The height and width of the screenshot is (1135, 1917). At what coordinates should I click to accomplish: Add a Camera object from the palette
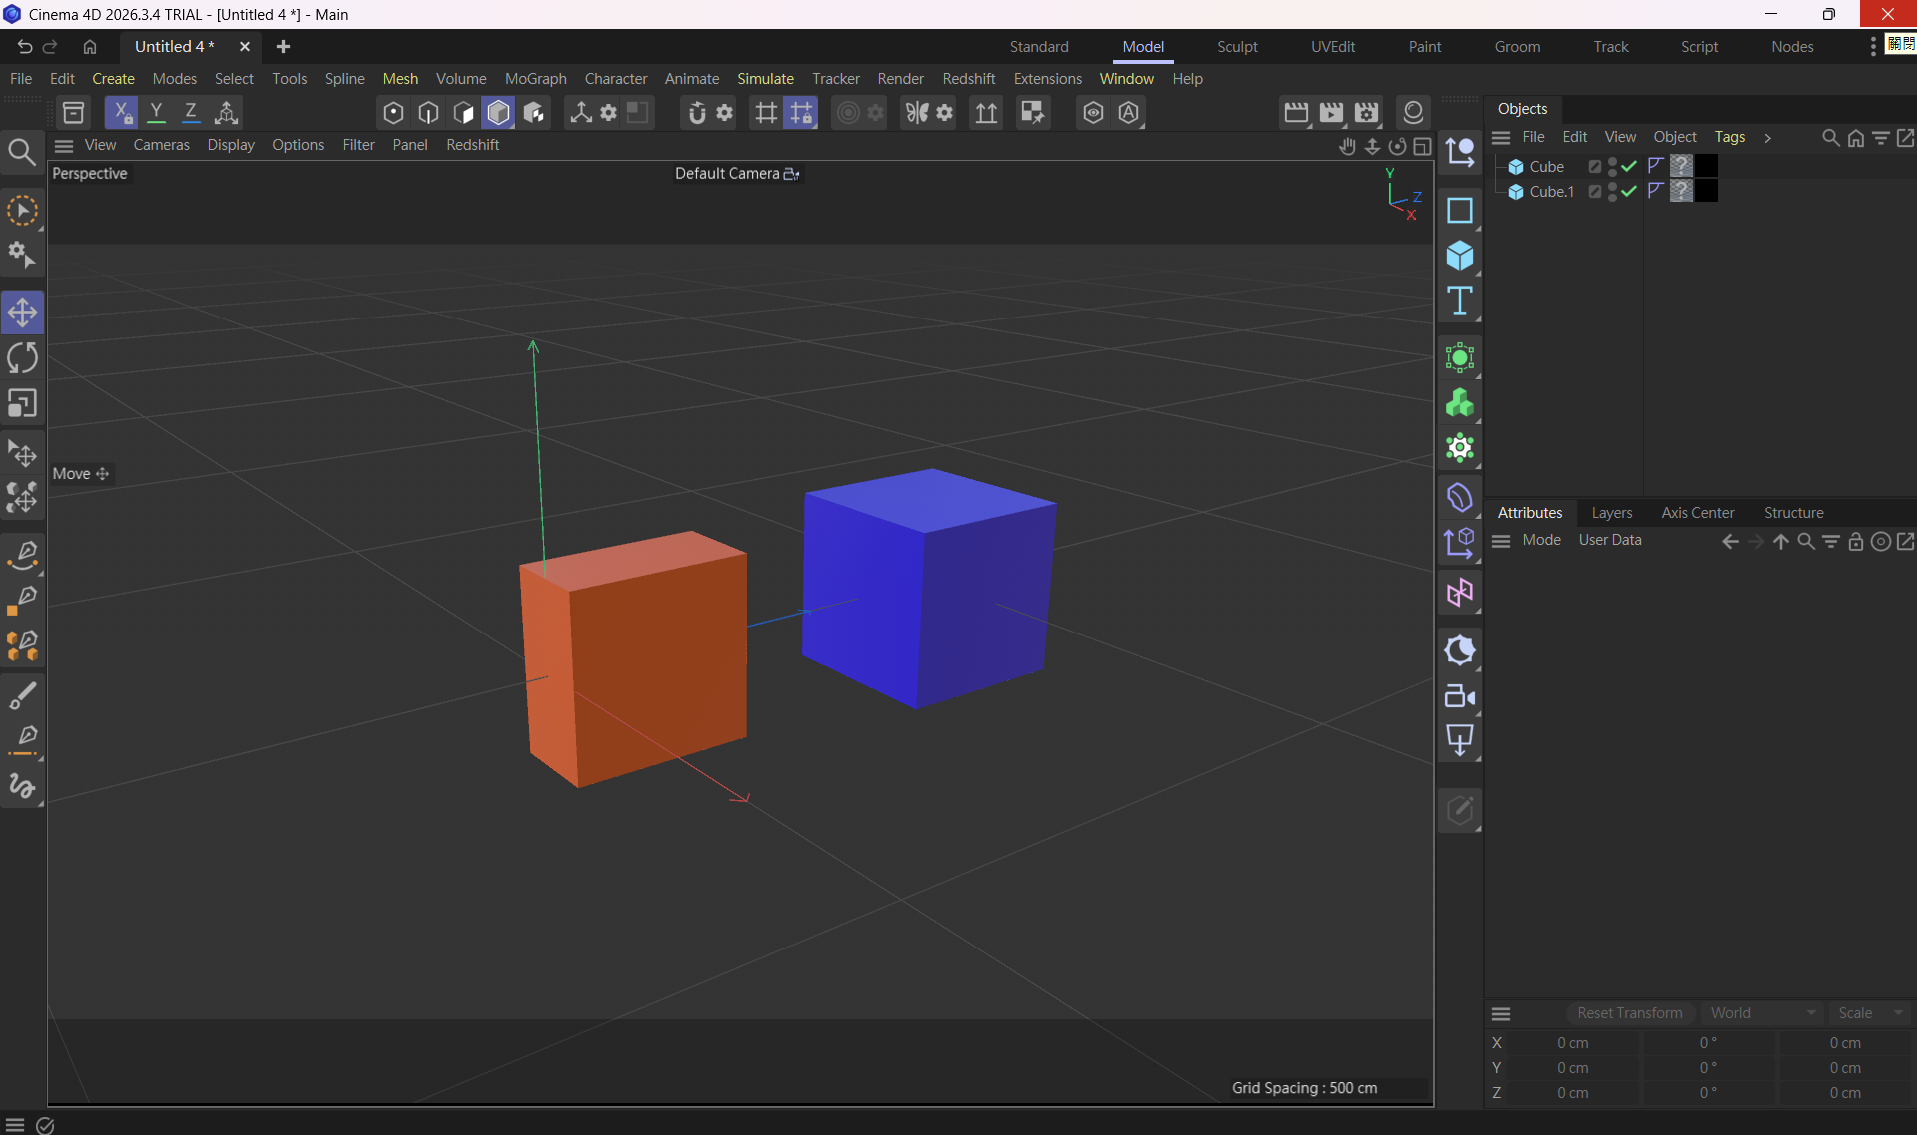[x=1460, y=695]
